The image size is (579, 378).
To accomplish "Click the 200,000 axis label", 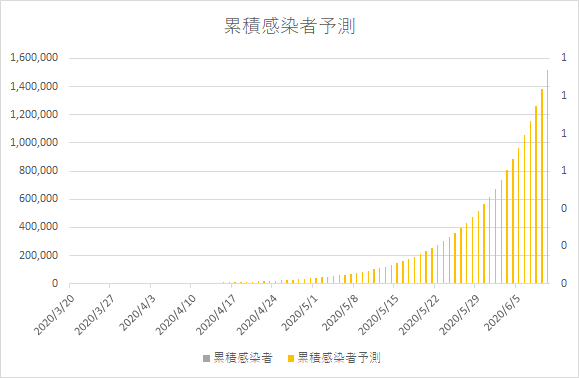I will coord(38,255).
